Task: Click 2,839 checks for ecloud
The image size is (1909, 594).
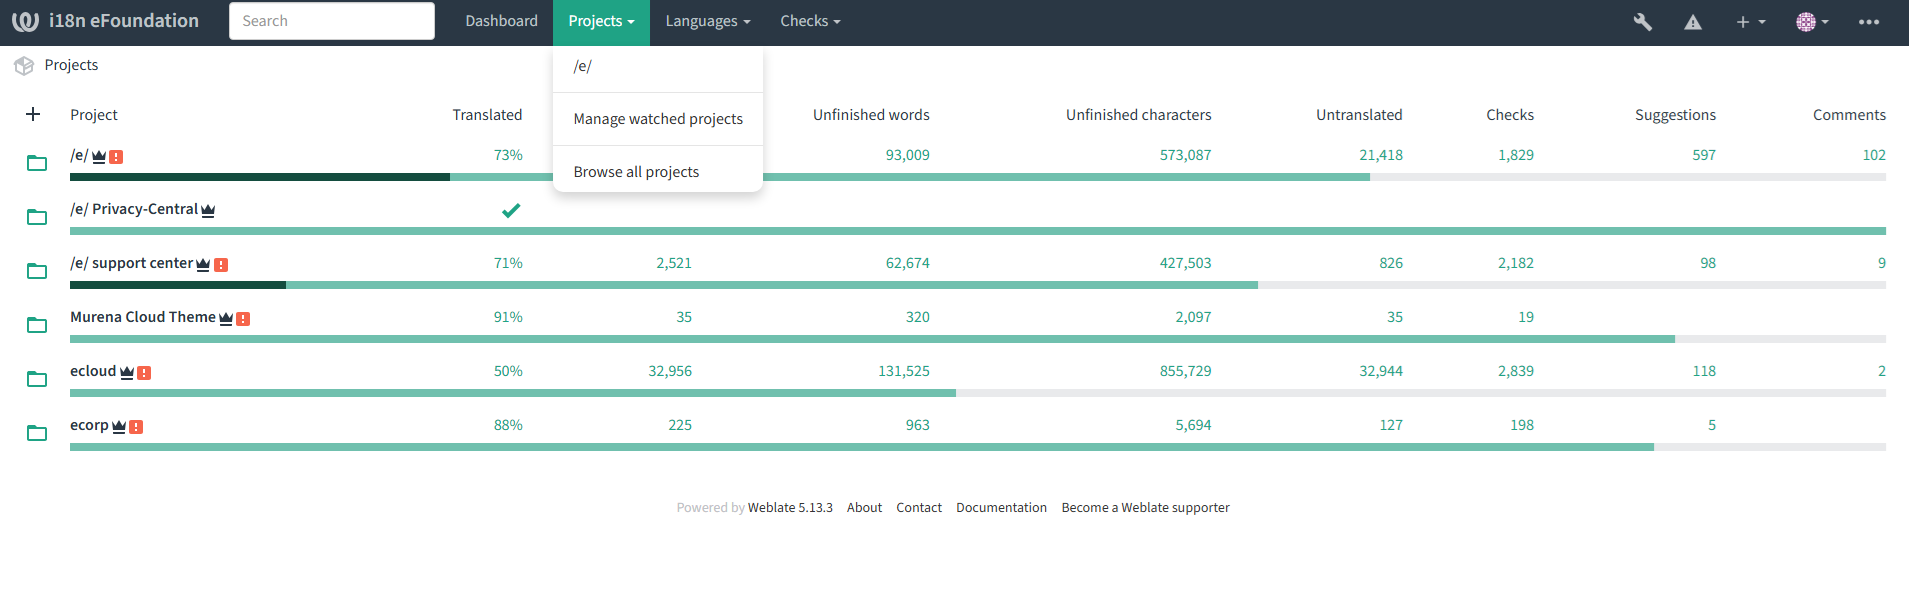Action: 1516,371
